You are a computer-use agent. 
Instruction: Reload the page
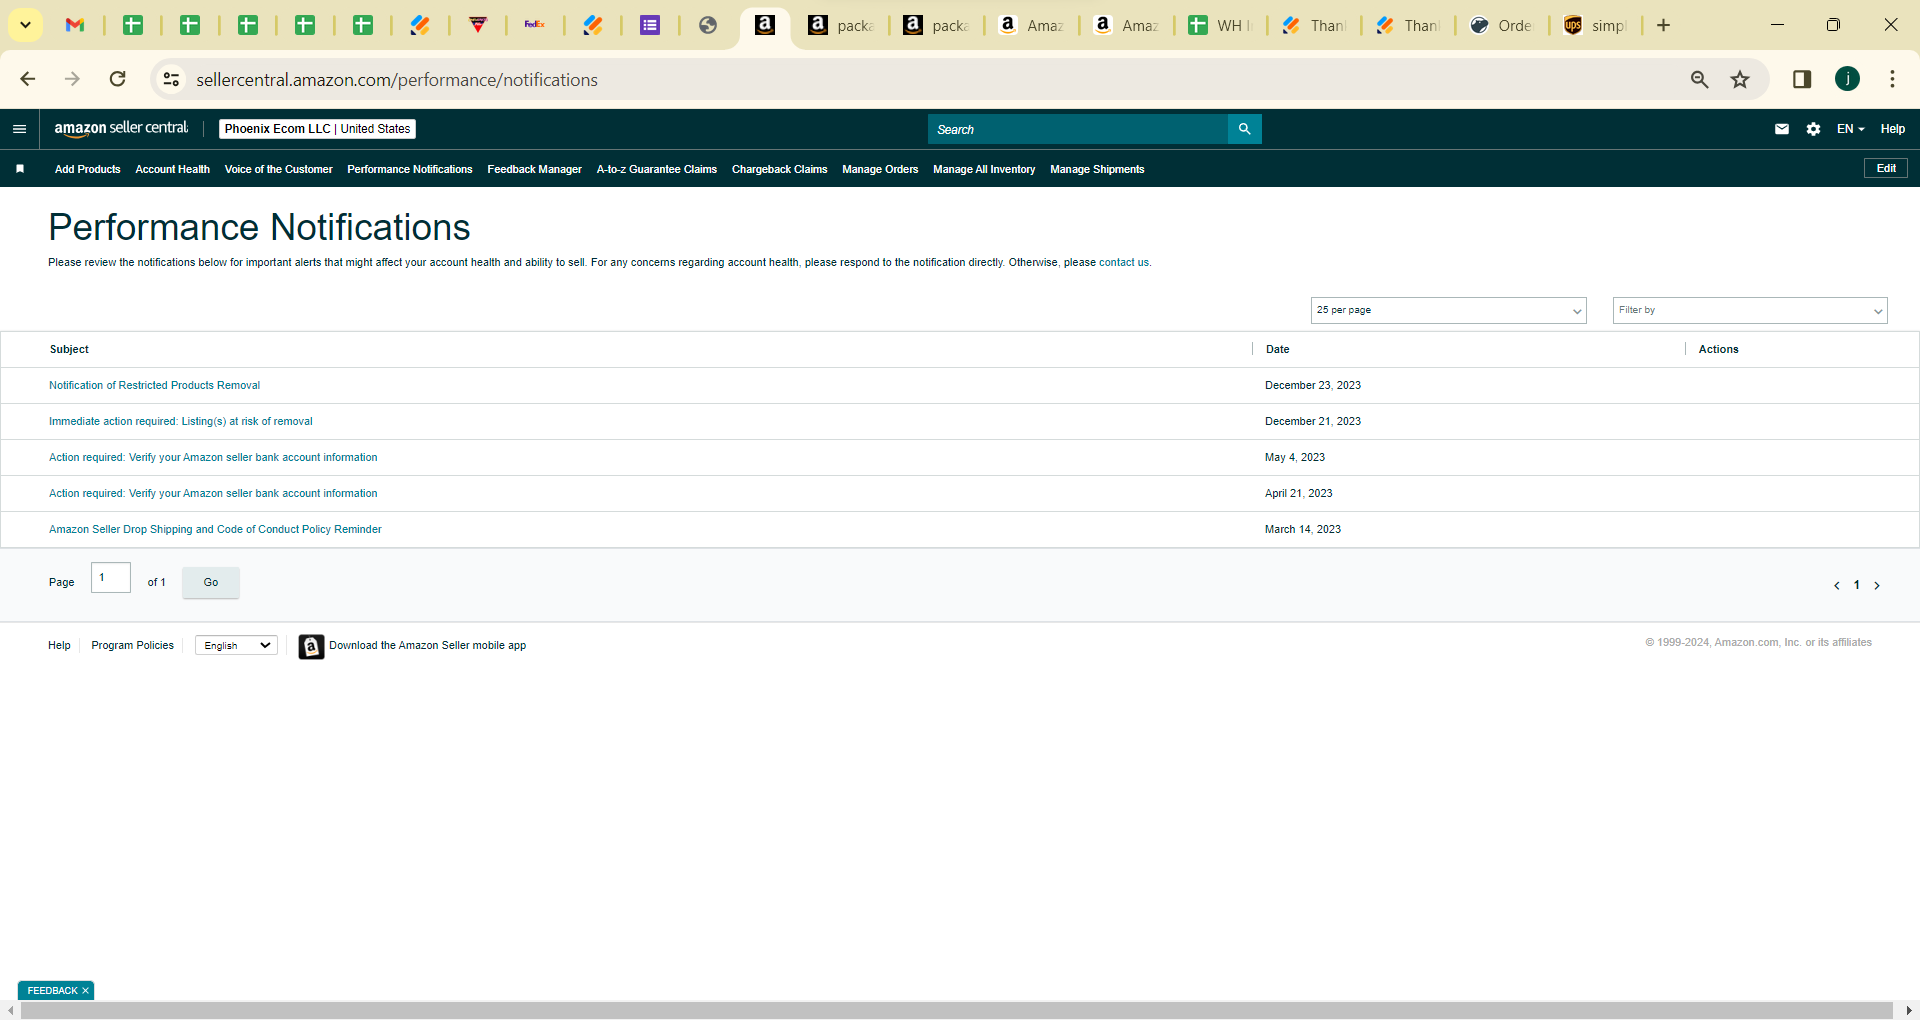tap(118, 79)
